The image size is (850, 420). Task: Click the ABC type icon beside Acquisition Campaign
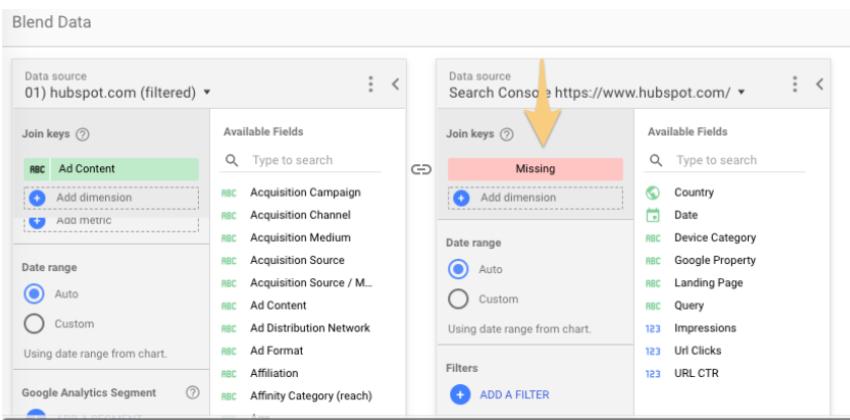pyautogui.click(x=229, y=193)
